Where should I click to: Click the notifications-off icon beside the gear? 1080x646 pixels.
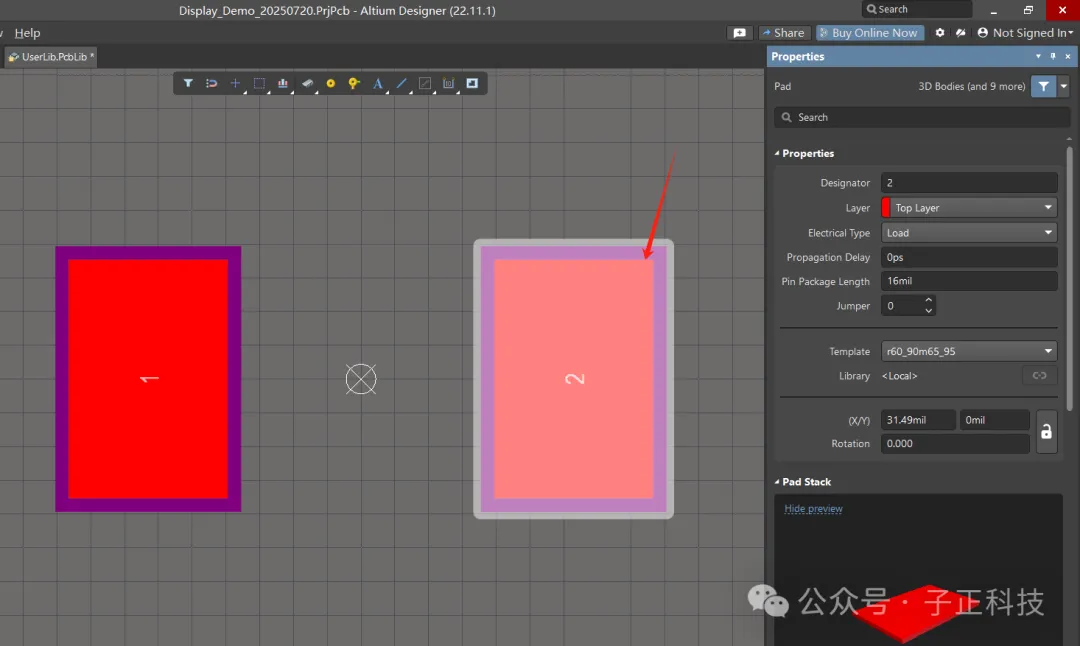[960, 32]
